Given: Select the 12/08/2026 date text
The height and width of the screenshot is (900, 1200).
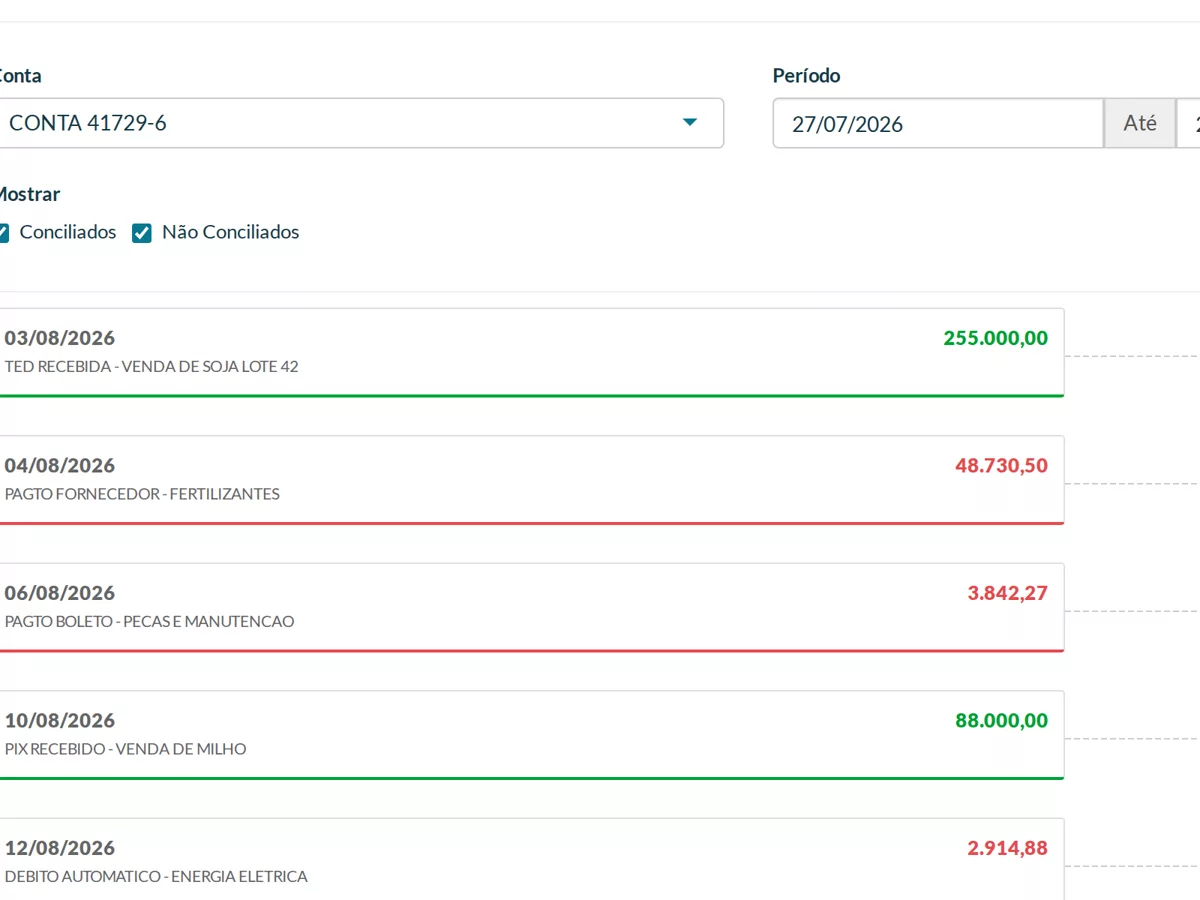Looking at the screenshot, I should (60, 848).
